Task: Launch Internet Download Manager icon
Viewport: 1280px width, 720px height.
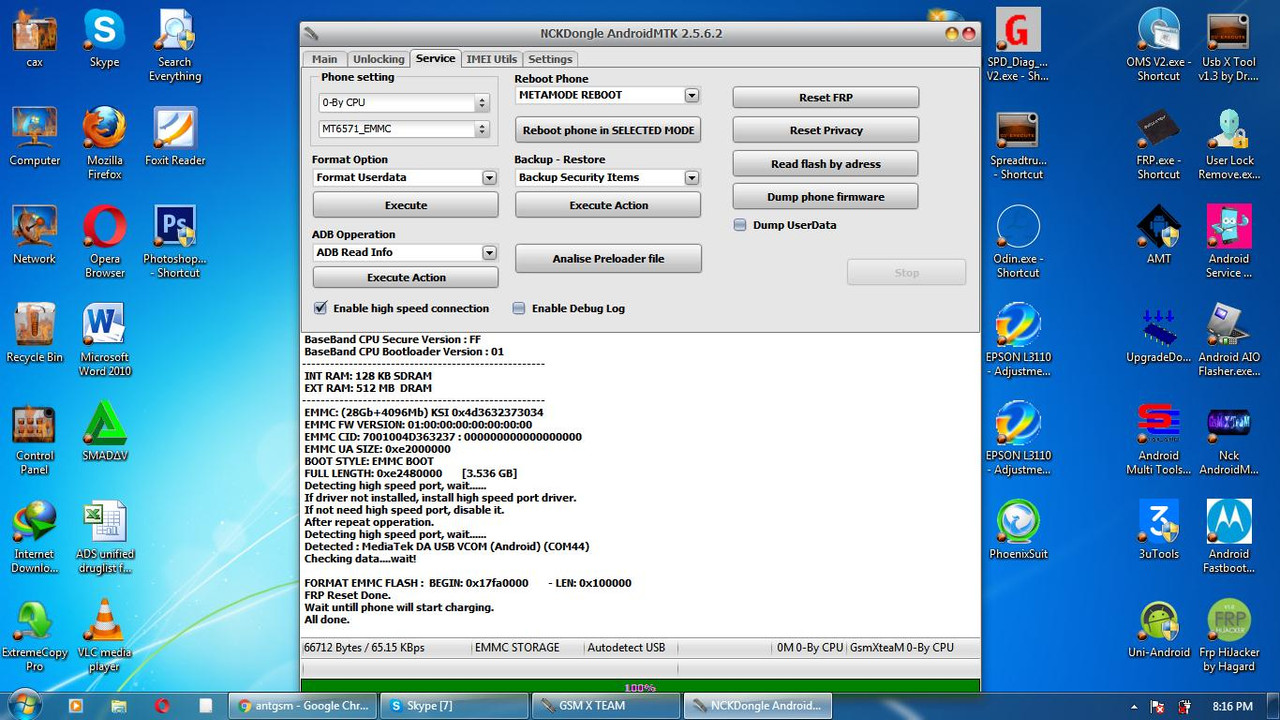Action: (x=34, y=536)
